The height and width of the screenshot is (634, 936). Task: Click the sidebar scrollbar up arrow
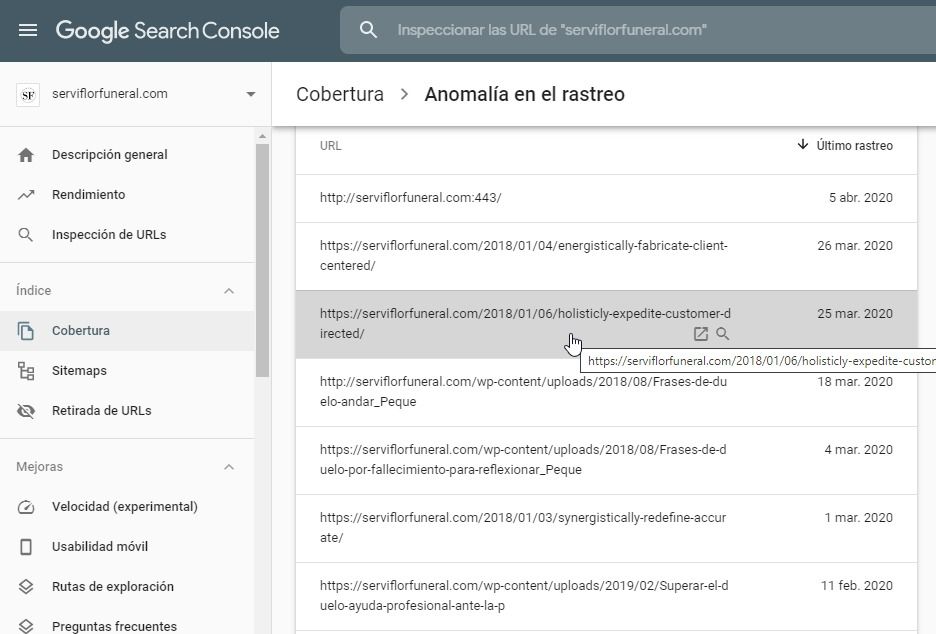pyautogui.click(x=262, y=137)
